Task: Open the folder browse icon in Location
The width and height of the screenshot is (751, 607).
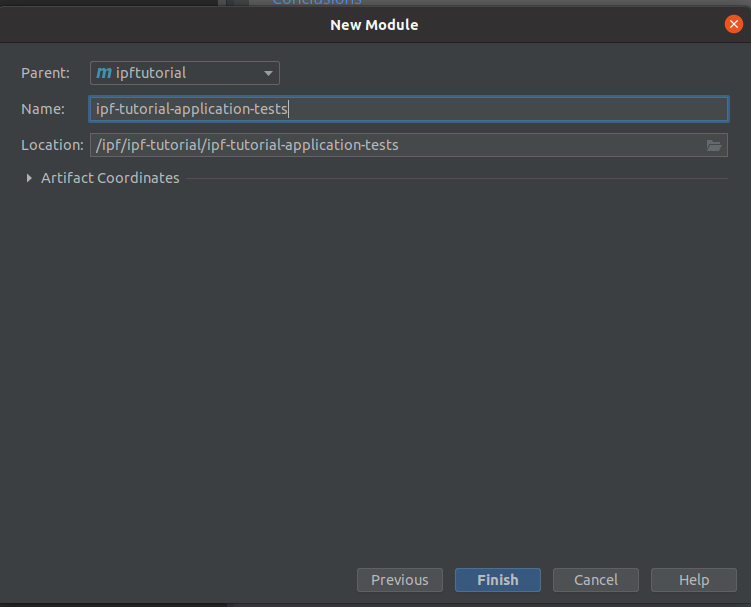Action: (x=713, y=145)
